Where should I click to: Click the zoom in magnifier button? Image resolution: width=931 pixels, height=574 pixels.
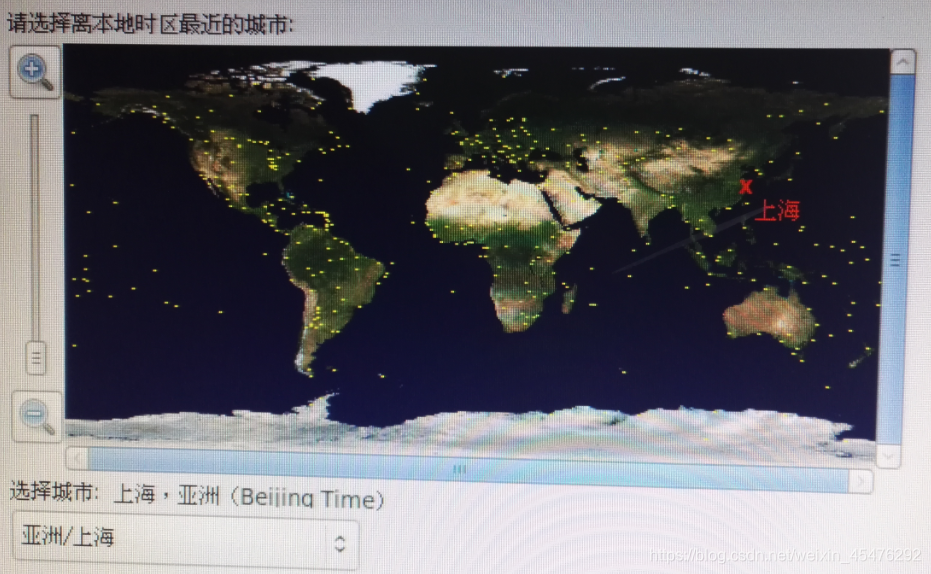pyautogui.click(x=35, y=72)
